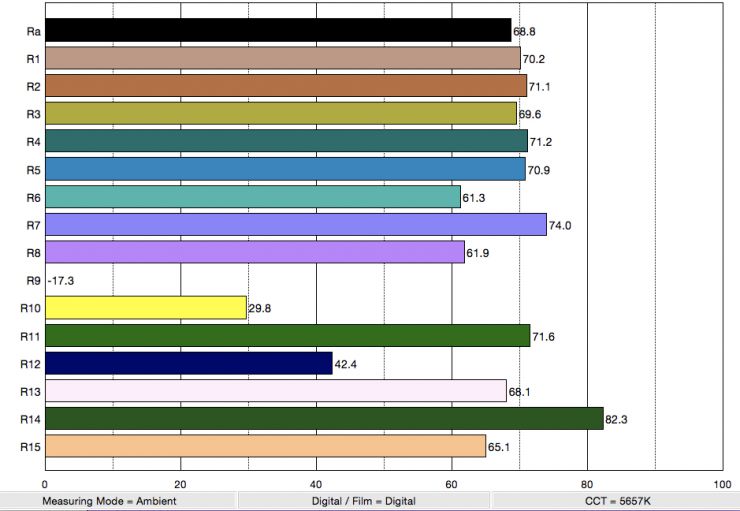
Task: Click the CCT = 5657K field
Action: pos(615,500)
